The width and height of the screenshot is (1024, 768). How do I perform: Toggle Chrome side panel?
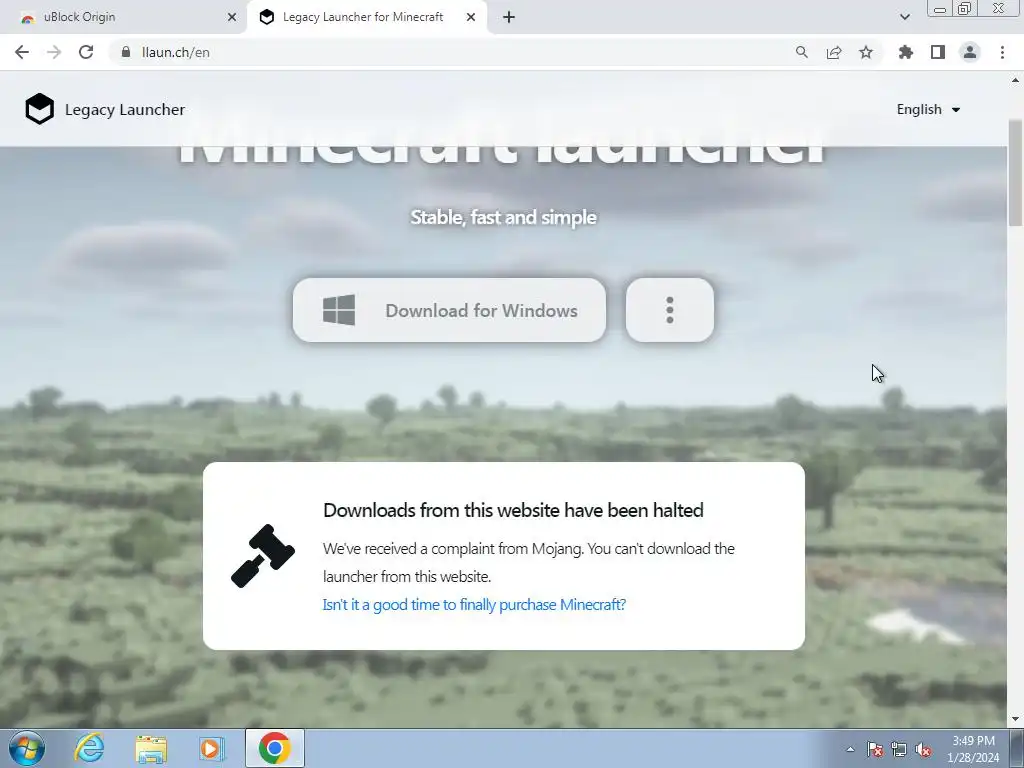click(938, 52)
